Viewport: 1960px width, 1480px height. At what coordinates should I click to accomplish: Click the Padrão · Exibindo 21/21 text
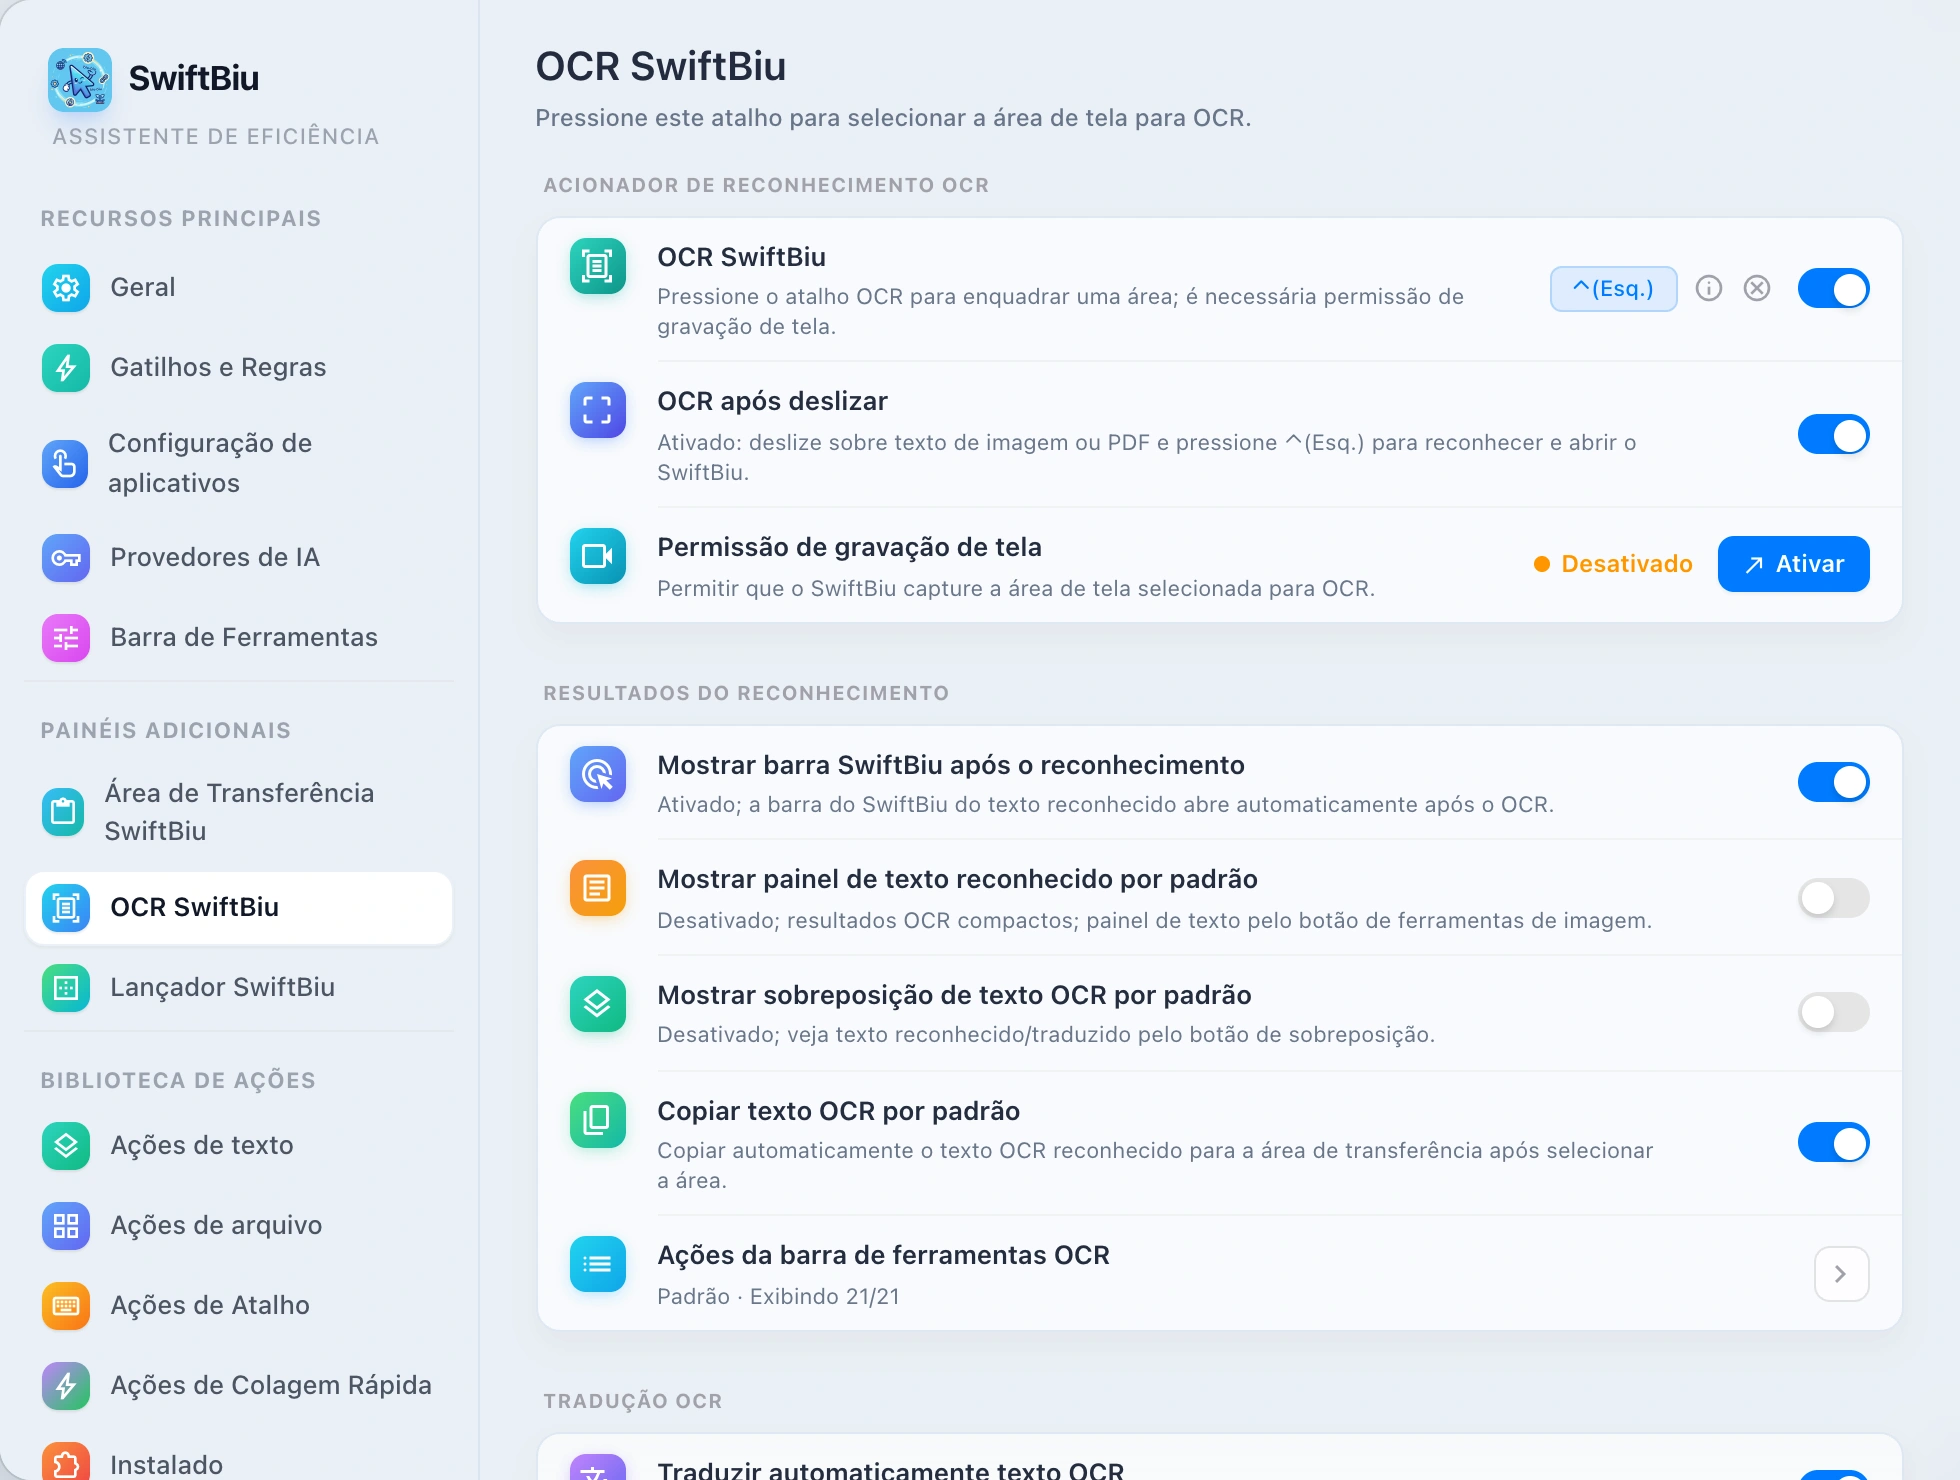pos(778,1296)
